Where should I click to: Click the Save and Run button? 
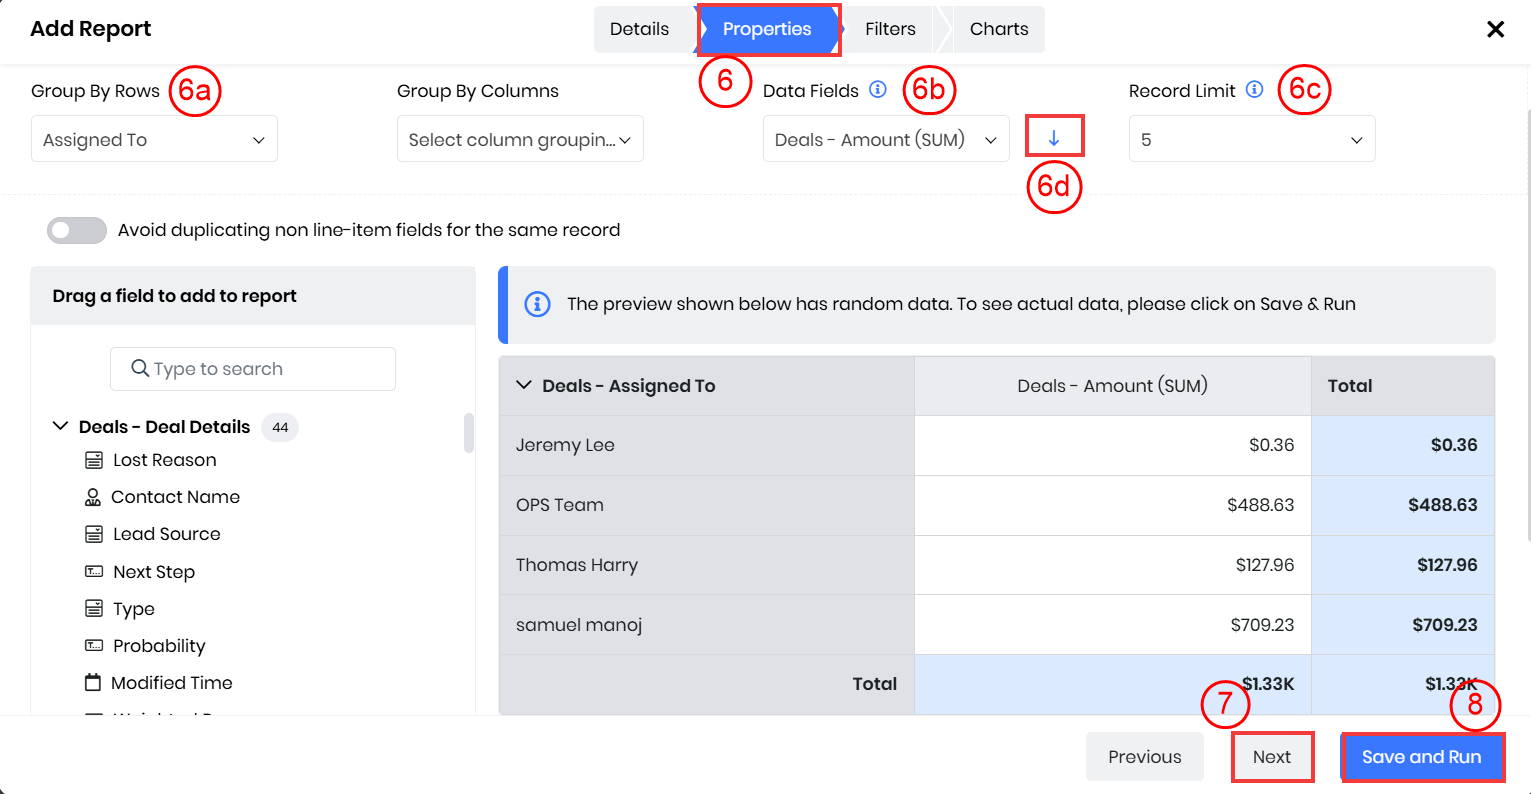pos(1421,757)
